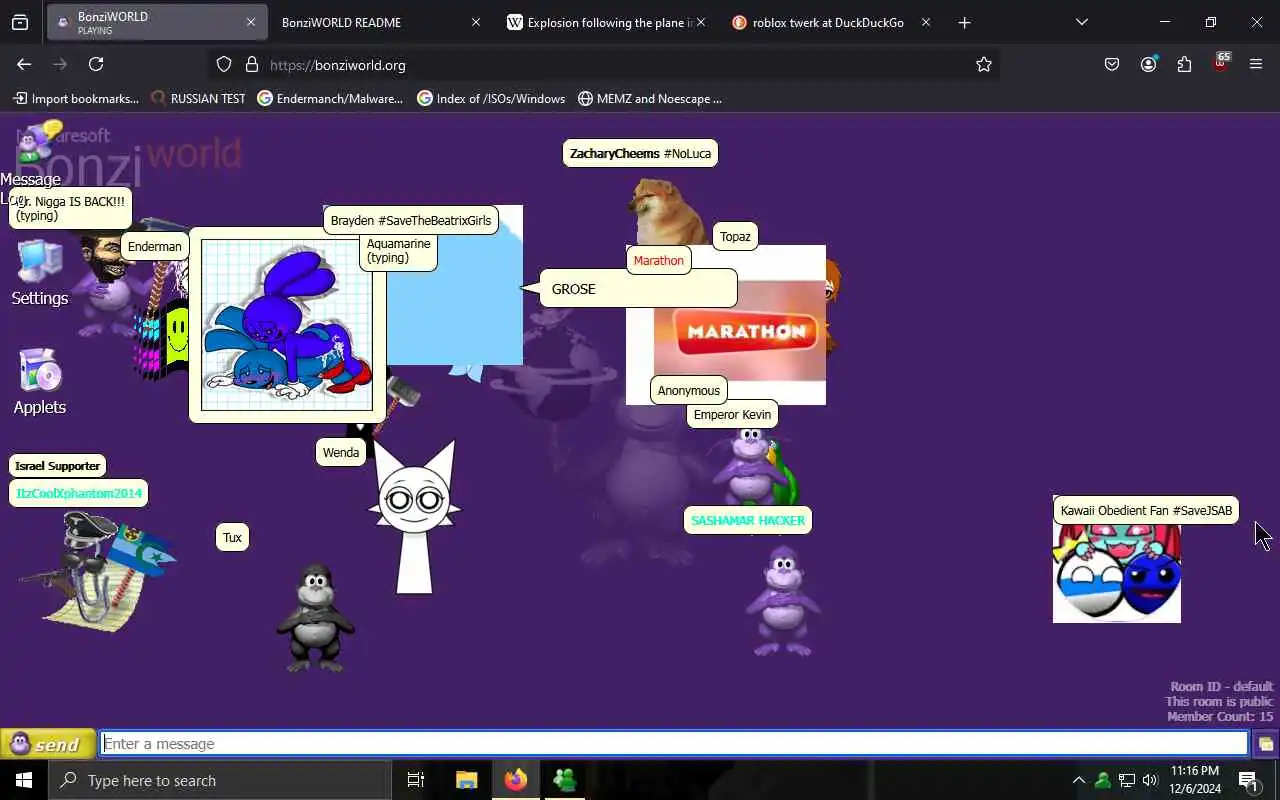The width and height of the screenshot is (1280, 800).
Task: Click the Topaz name tag
Action: pyautogui.click(x=735, y=237)
